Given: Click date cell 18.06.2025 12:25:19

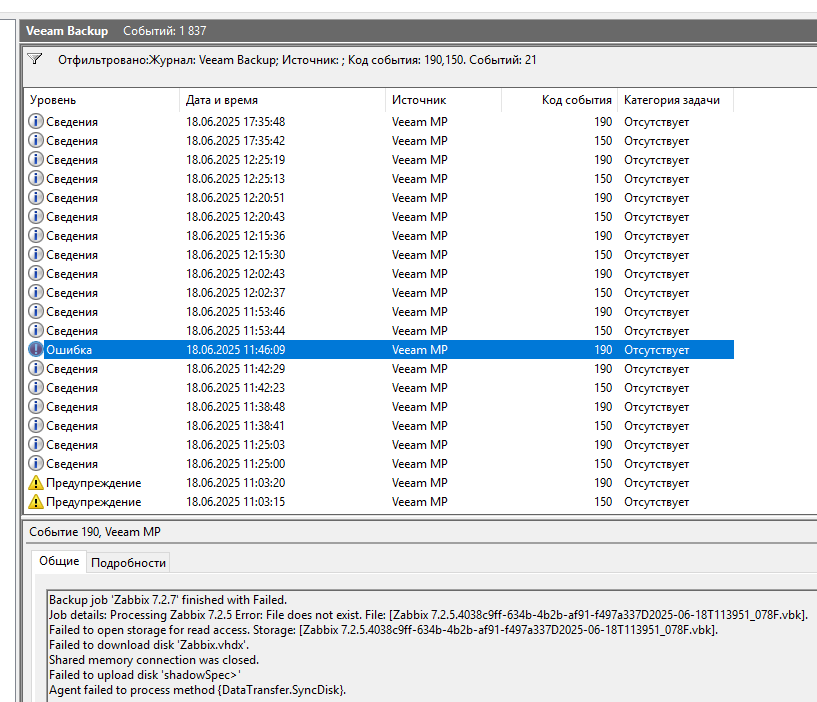Looking at the screenshot, I should 236,159.
